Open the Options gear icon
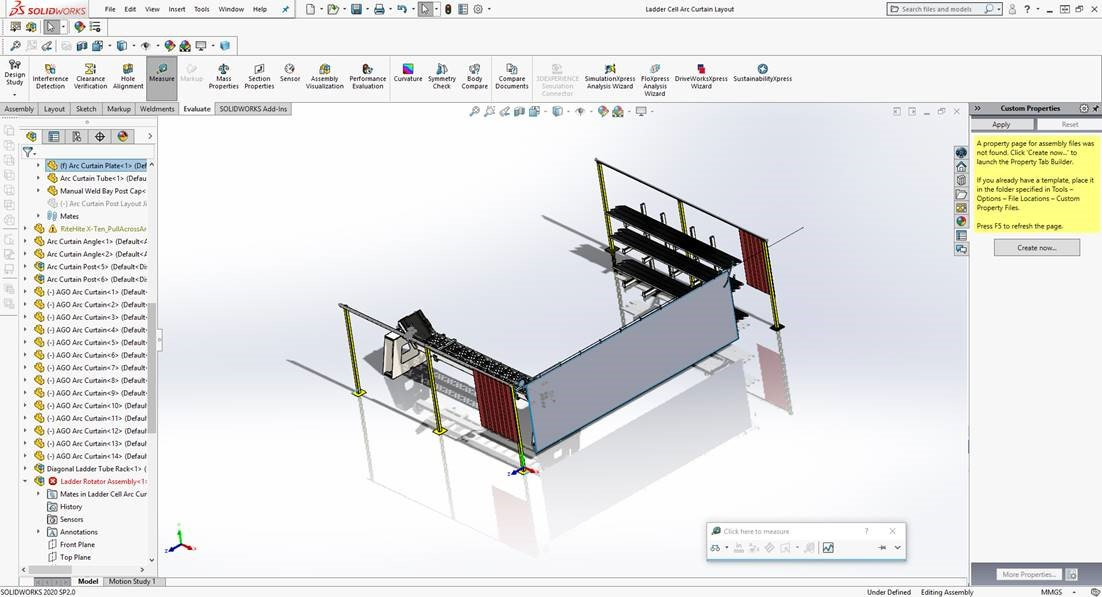The image size is (1102, 597). (x=478, y=9)
